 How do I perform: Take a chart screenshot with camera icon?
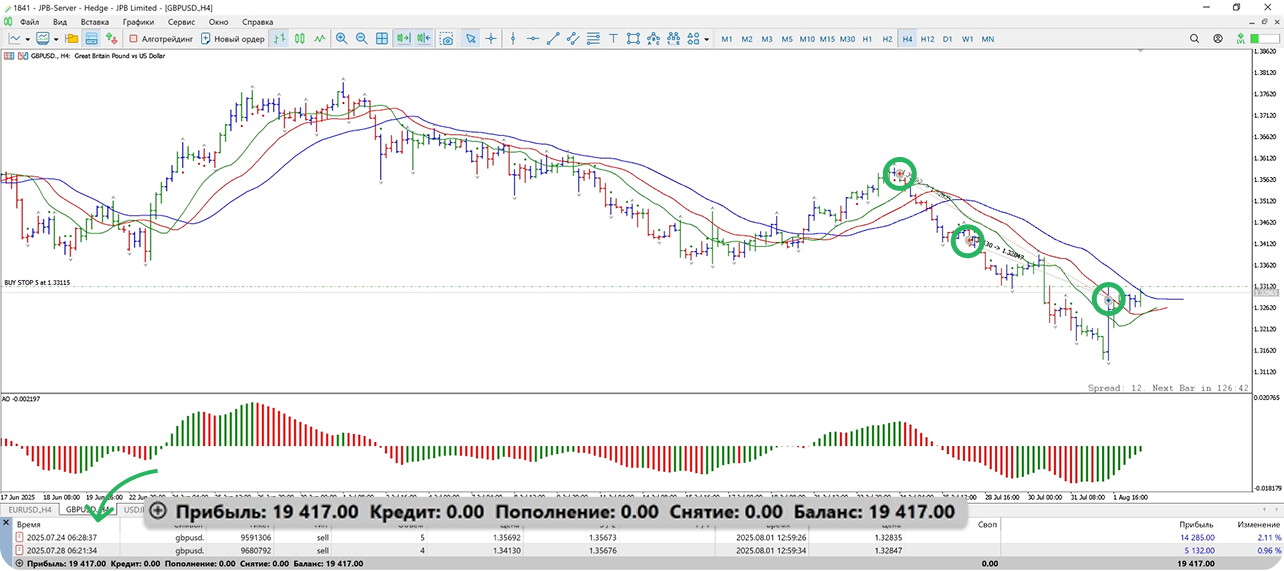[446, 39]
